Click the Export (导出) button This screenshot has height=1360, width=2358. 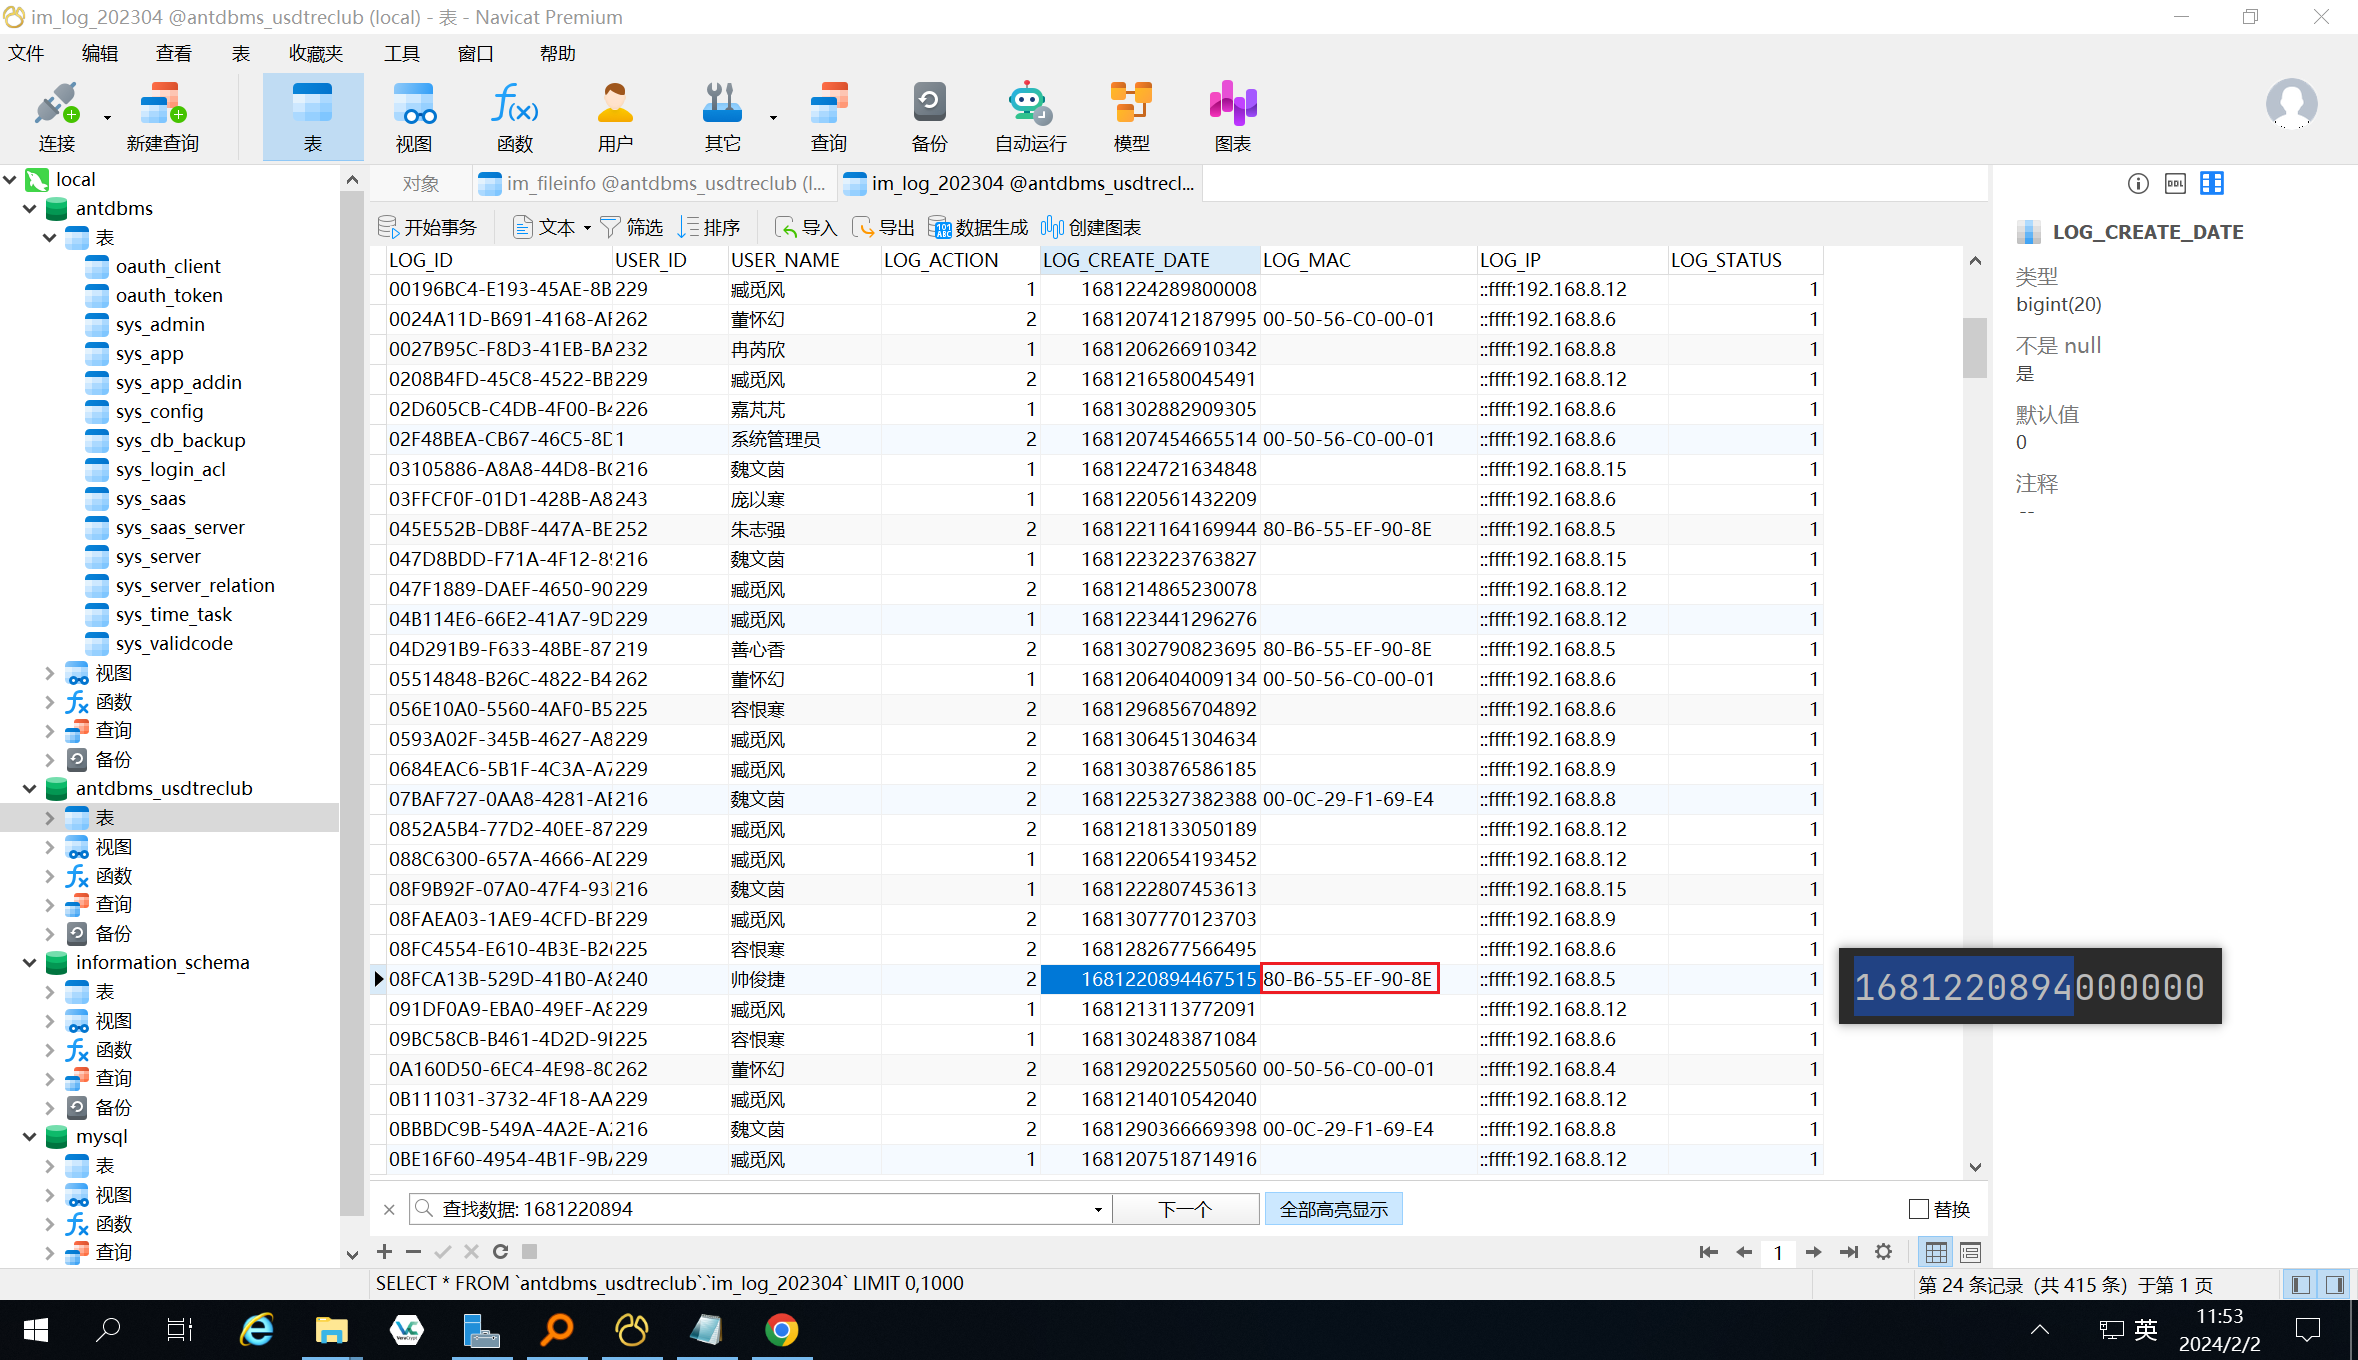point(883,228)
